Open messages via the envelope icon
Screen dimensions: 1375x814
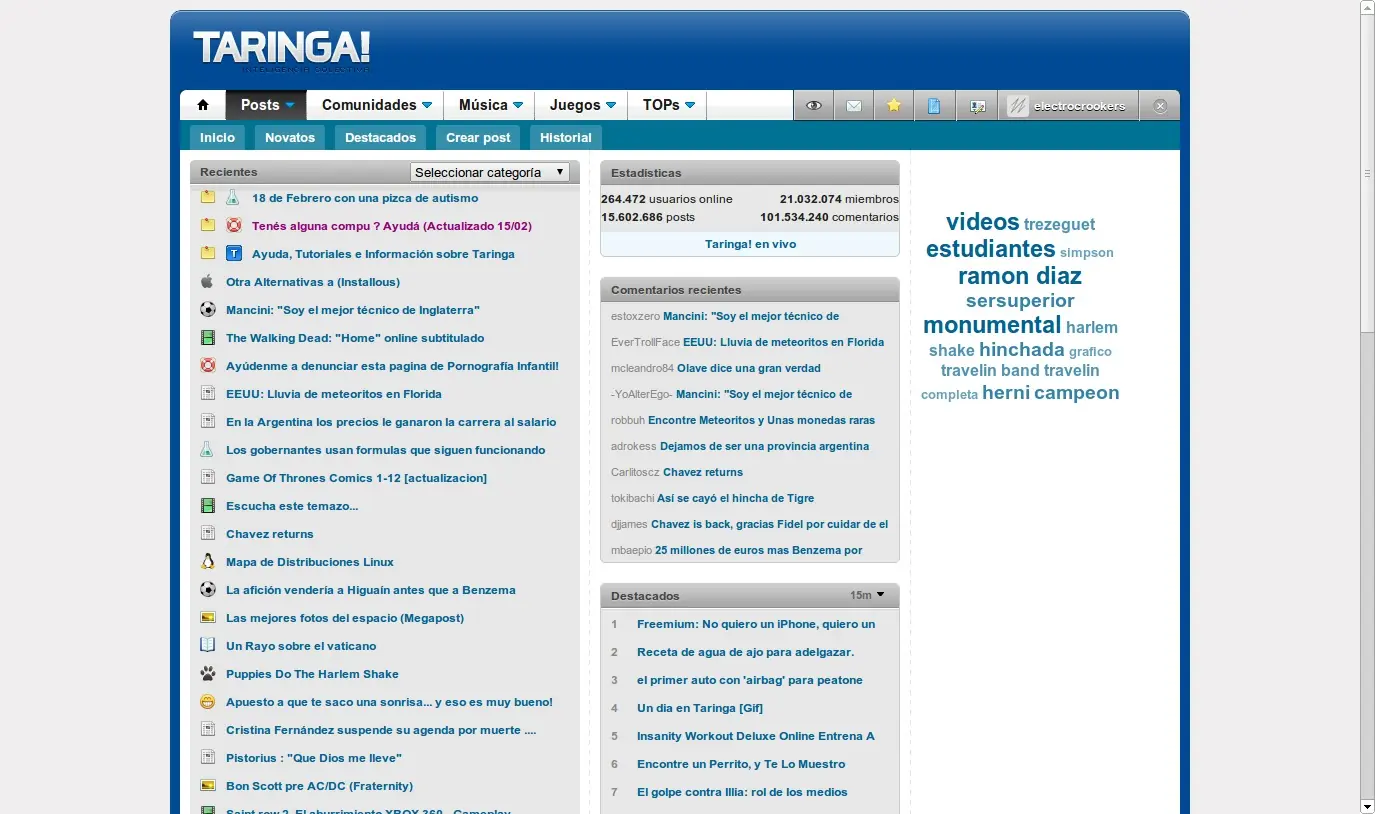tap(854, 105)
